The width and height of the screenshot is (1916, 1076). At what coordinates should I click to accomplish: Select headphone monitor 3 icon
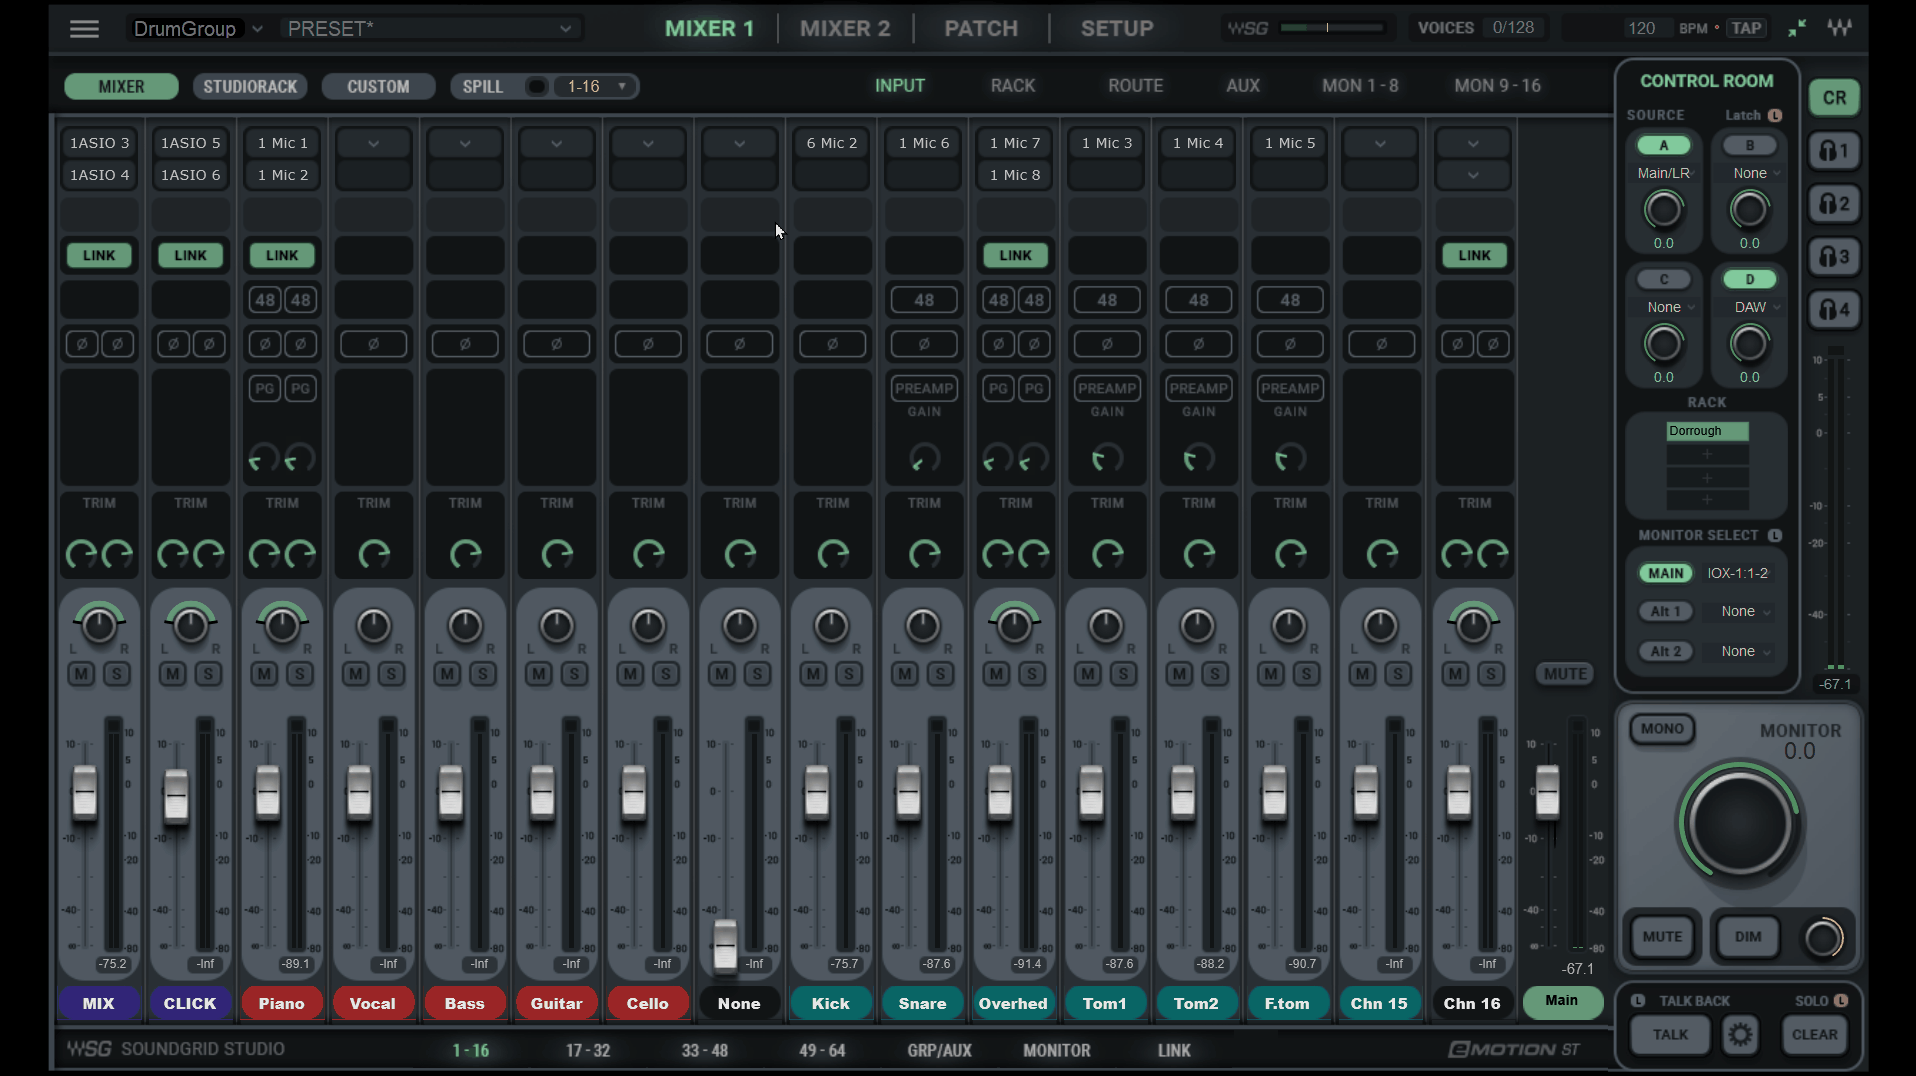[x=1834, y=257]
